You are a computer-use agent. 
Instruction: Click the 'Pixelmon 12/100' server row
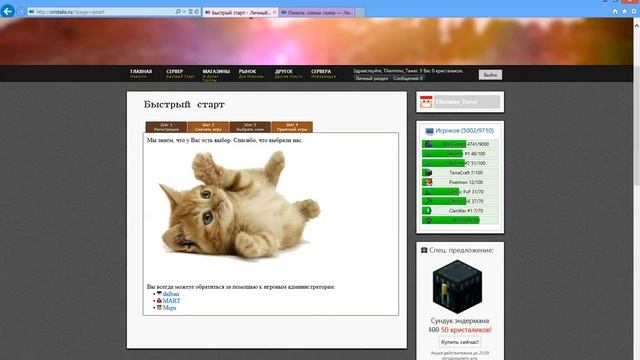point(460,182)
